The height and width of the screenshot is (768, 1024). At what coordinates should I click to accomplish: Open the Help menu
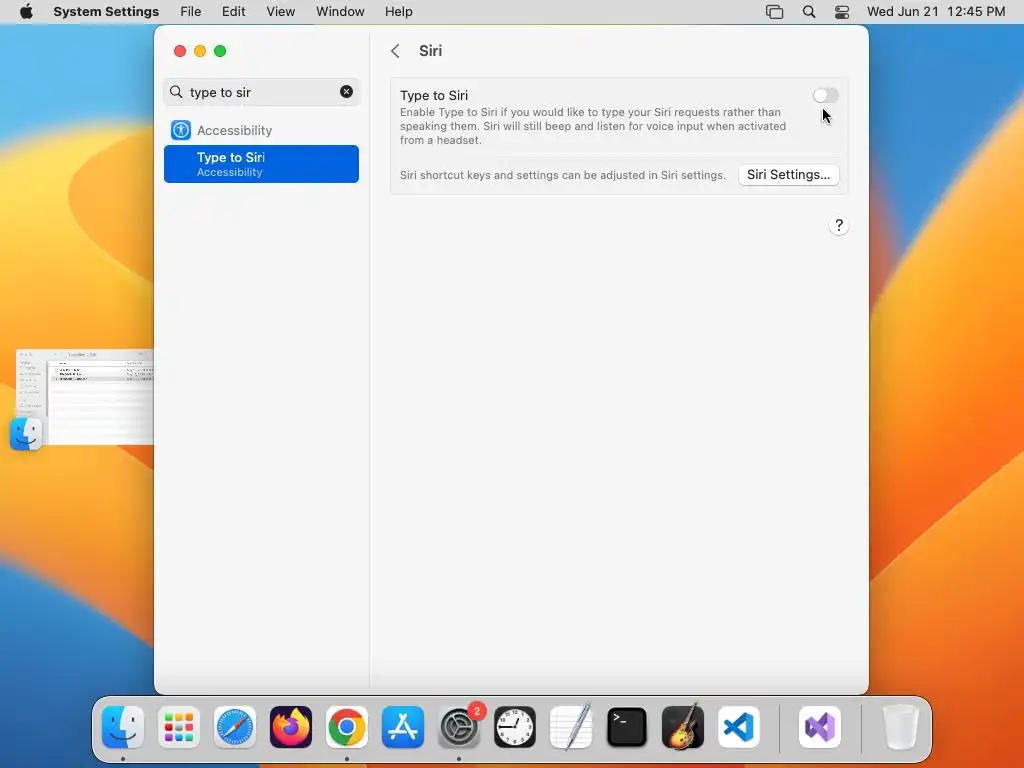[x=398, y=12]
